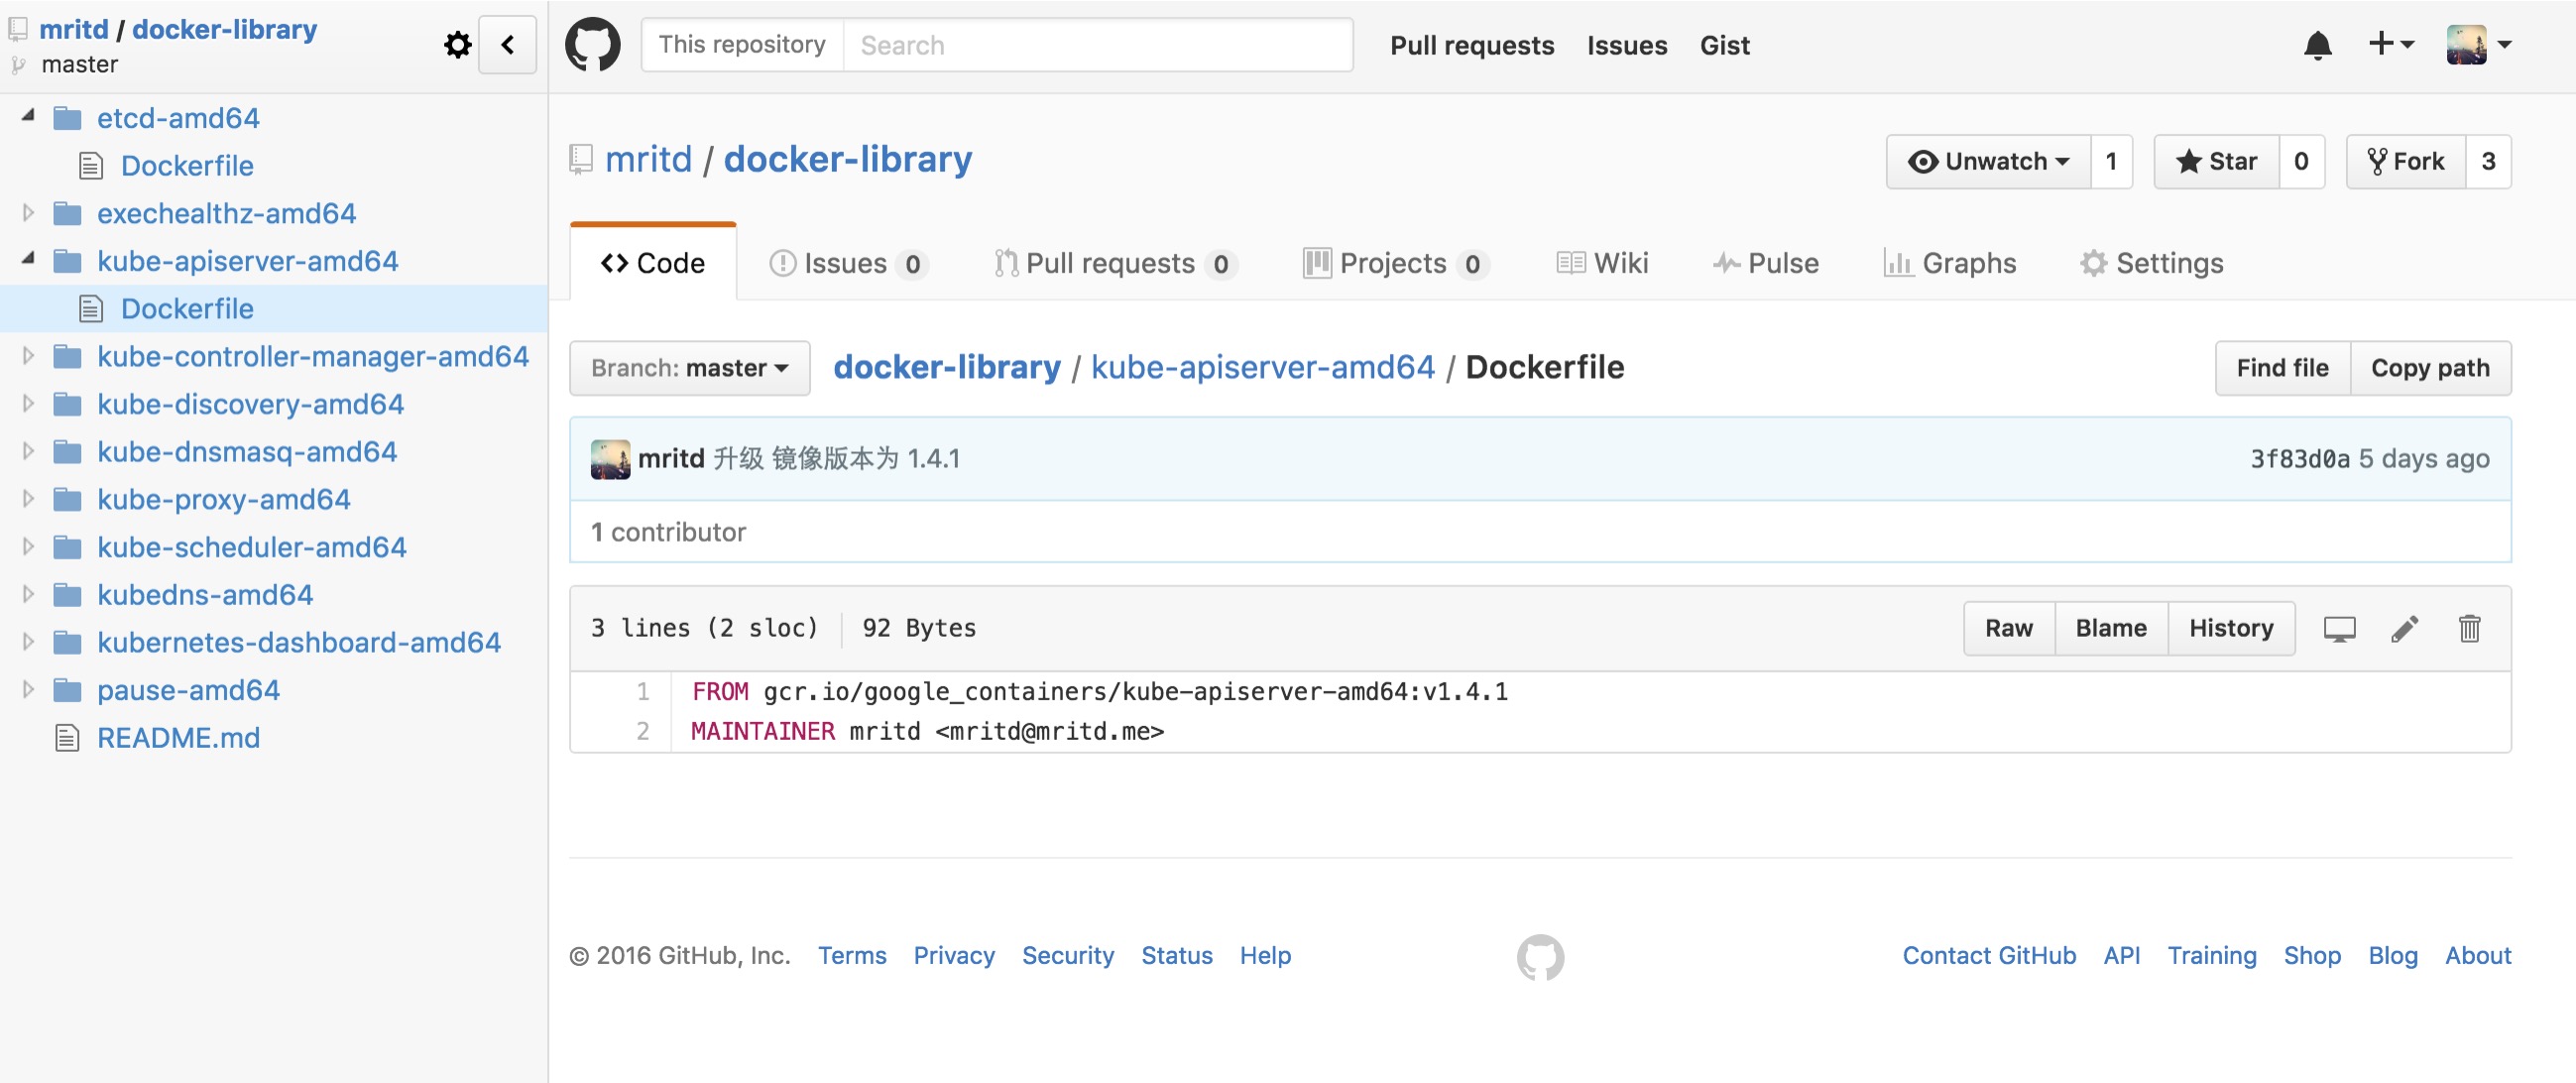Click the pause-amd64 folder icon
The image size is (2576, 1083).
pos(67,691)
